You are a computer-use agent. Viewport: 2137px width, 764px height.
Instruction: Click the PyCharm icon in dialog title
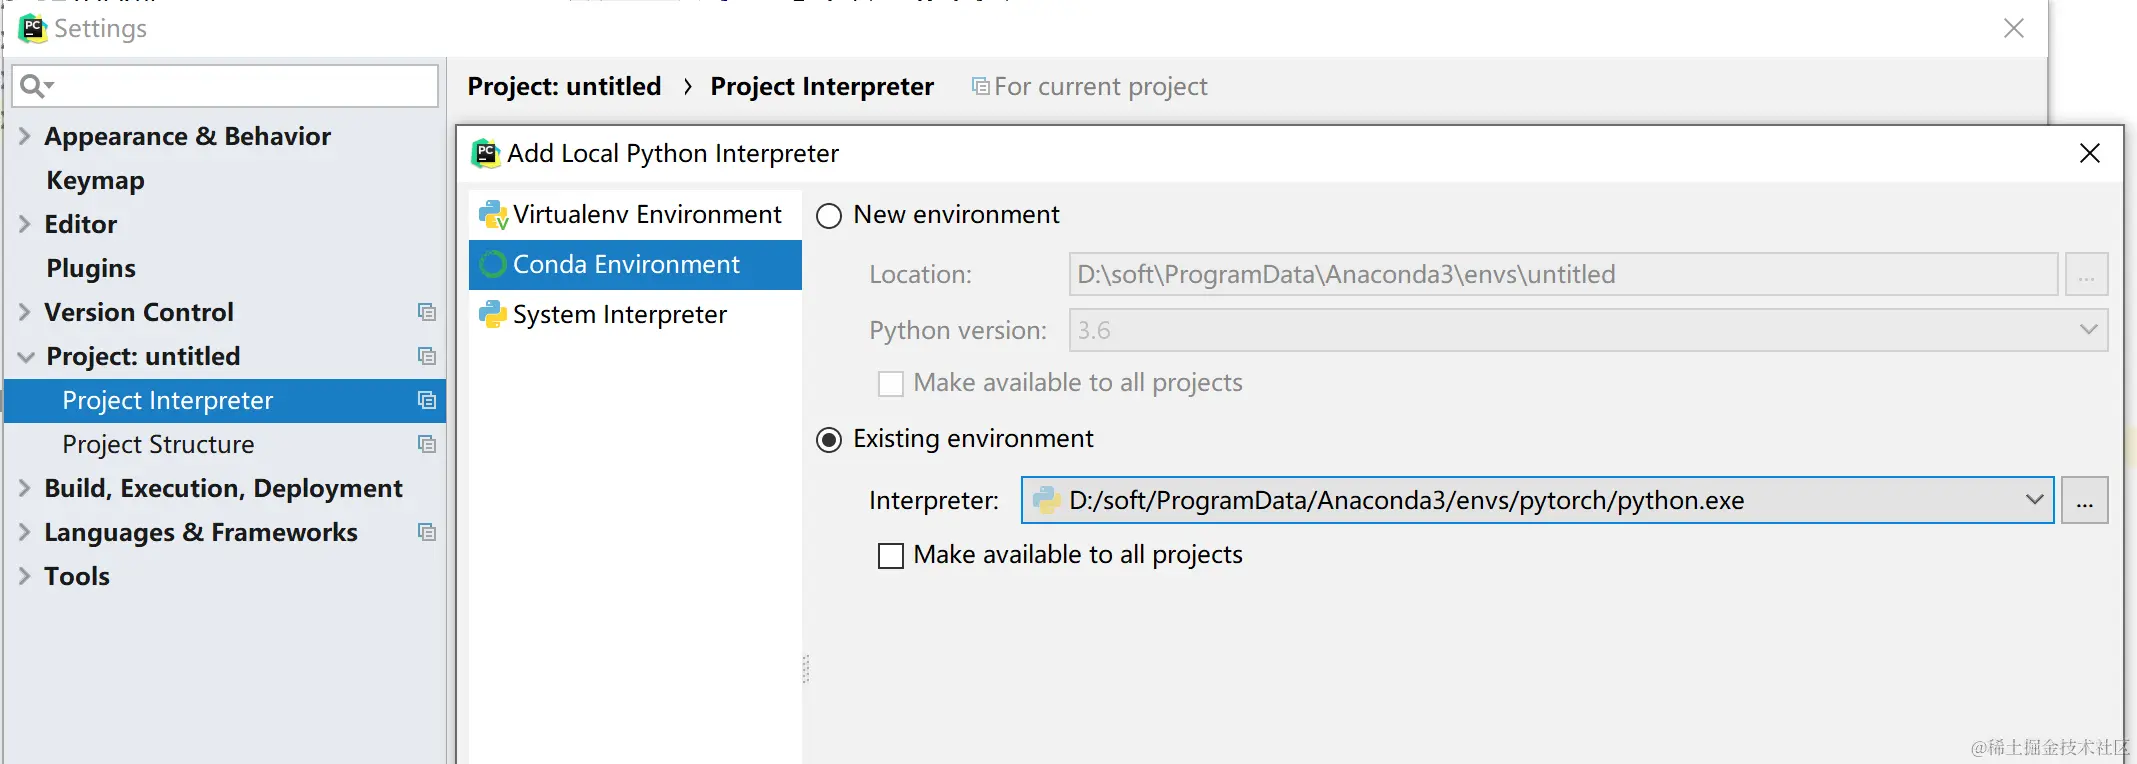click(486, 154)
